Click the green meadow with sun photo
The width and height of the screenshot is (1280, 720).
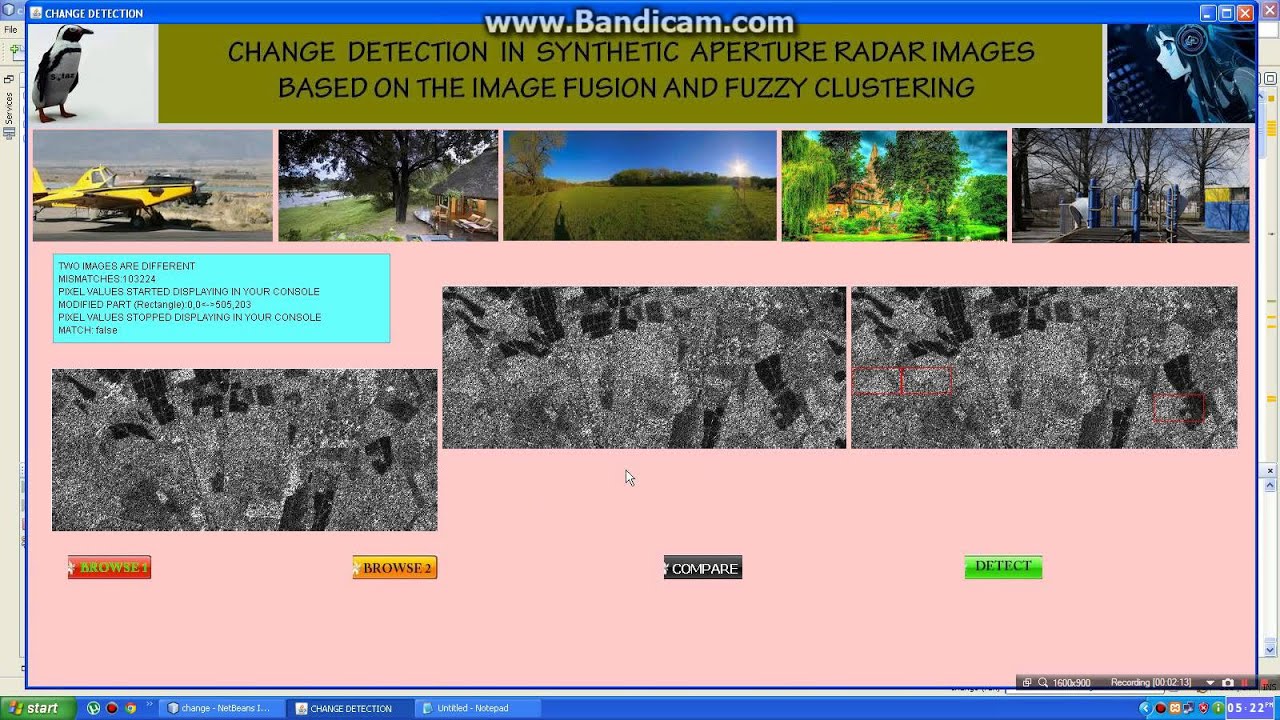pyautogui.click(x=640, y=185)
